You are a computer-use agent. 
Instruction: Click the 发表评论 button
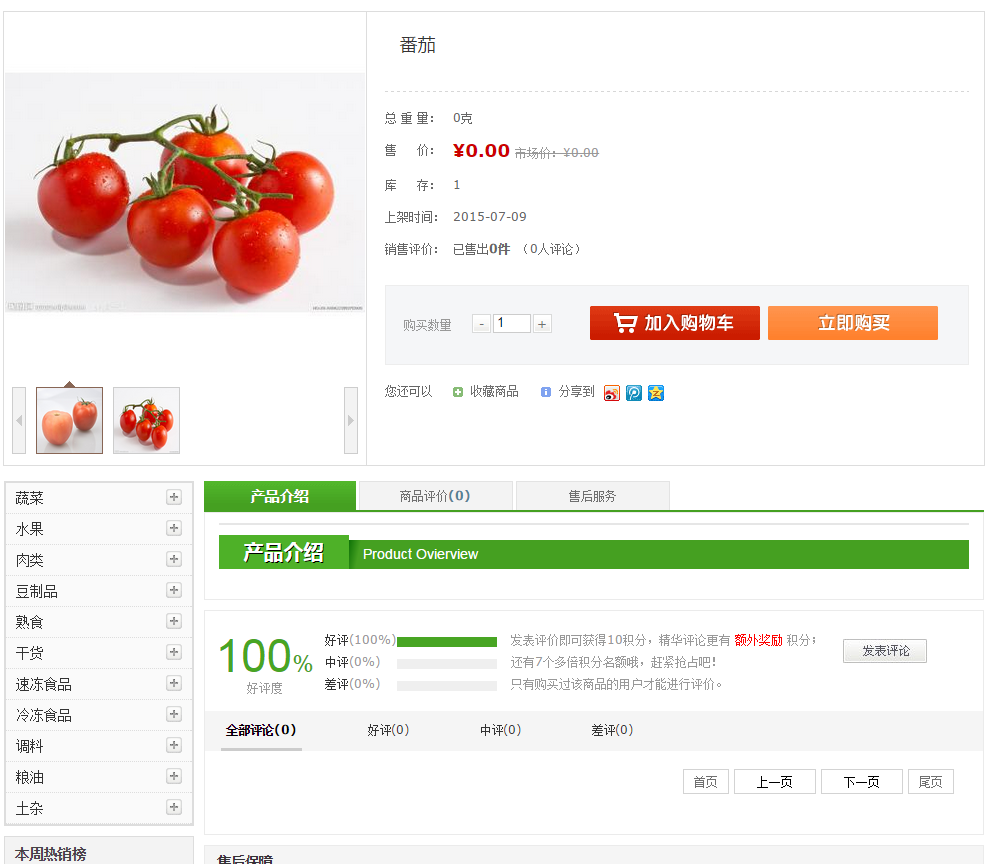pos(885,651)
